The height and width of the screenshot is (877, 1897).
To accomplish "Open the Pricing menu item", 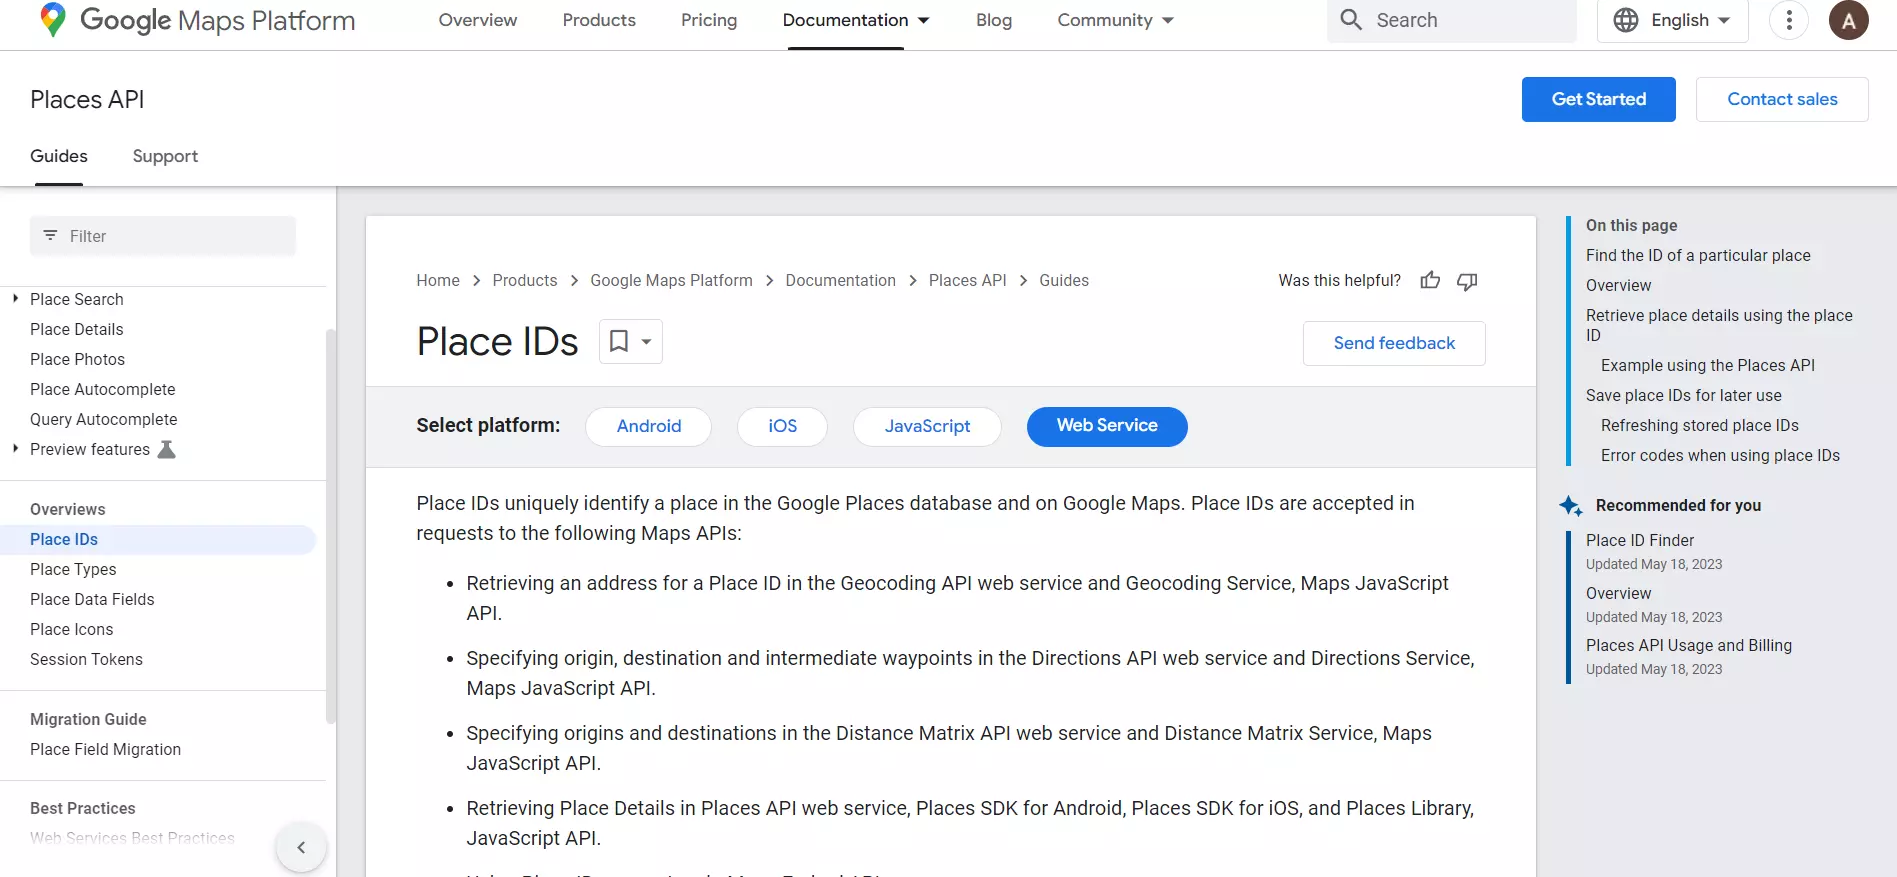I will coord(709,20).
